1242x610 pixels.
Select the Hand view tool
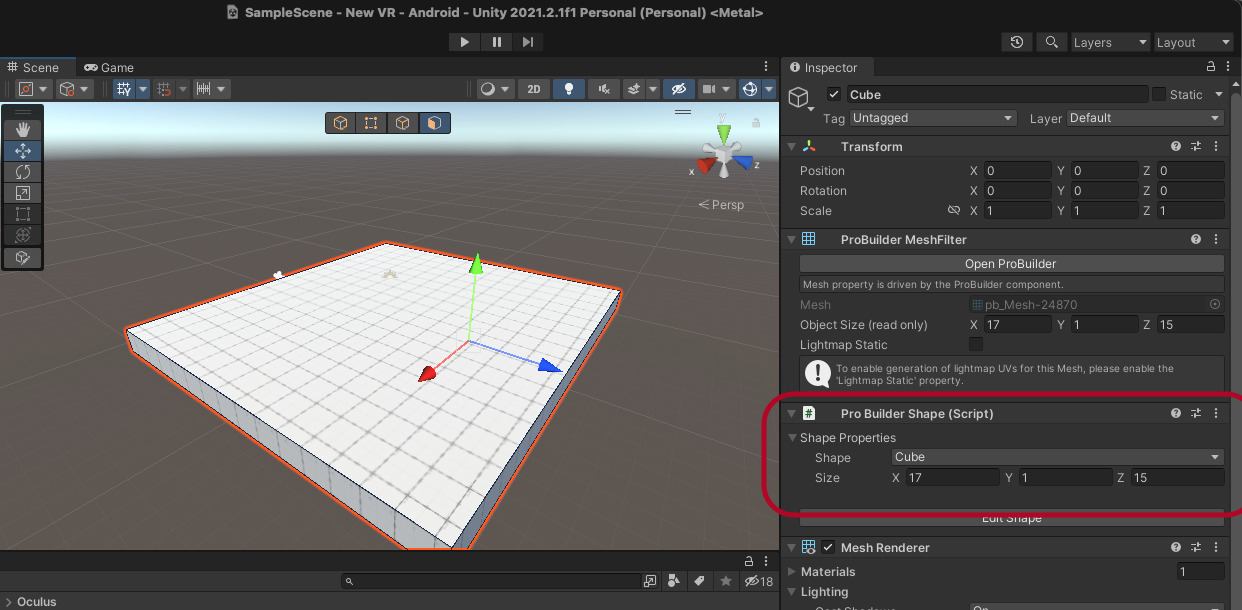(x=23, y=130)
